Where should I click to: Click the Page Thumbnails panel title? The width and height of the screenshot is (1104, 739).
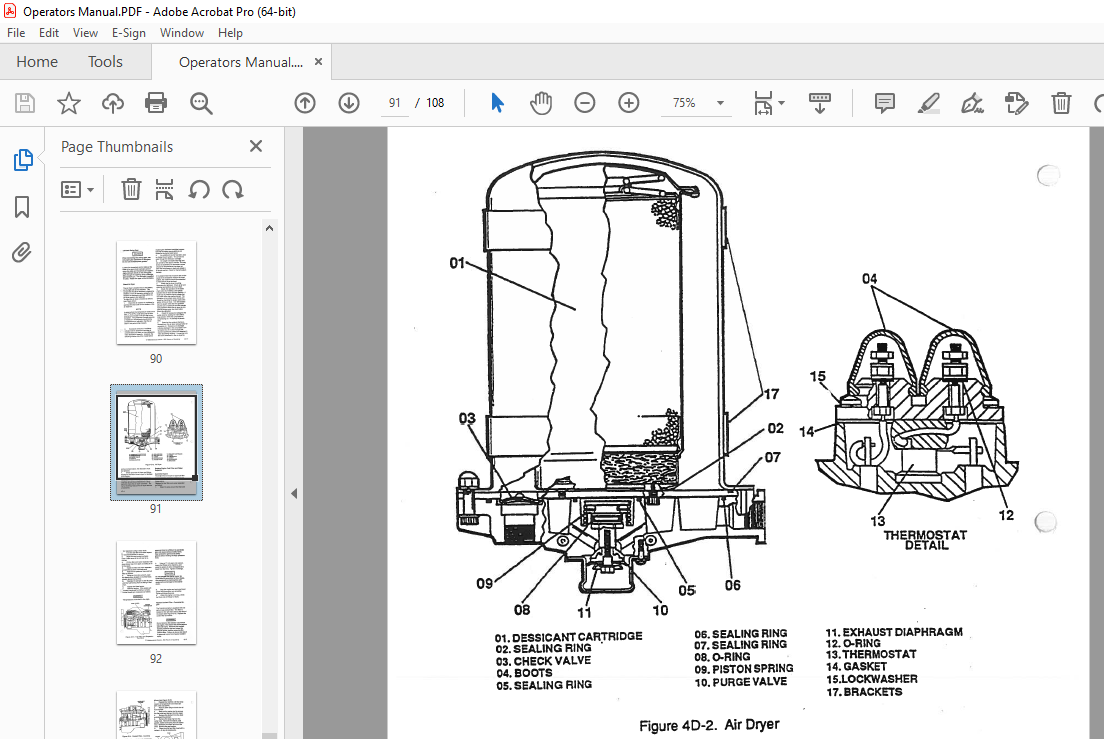click(x=117, y=146)
